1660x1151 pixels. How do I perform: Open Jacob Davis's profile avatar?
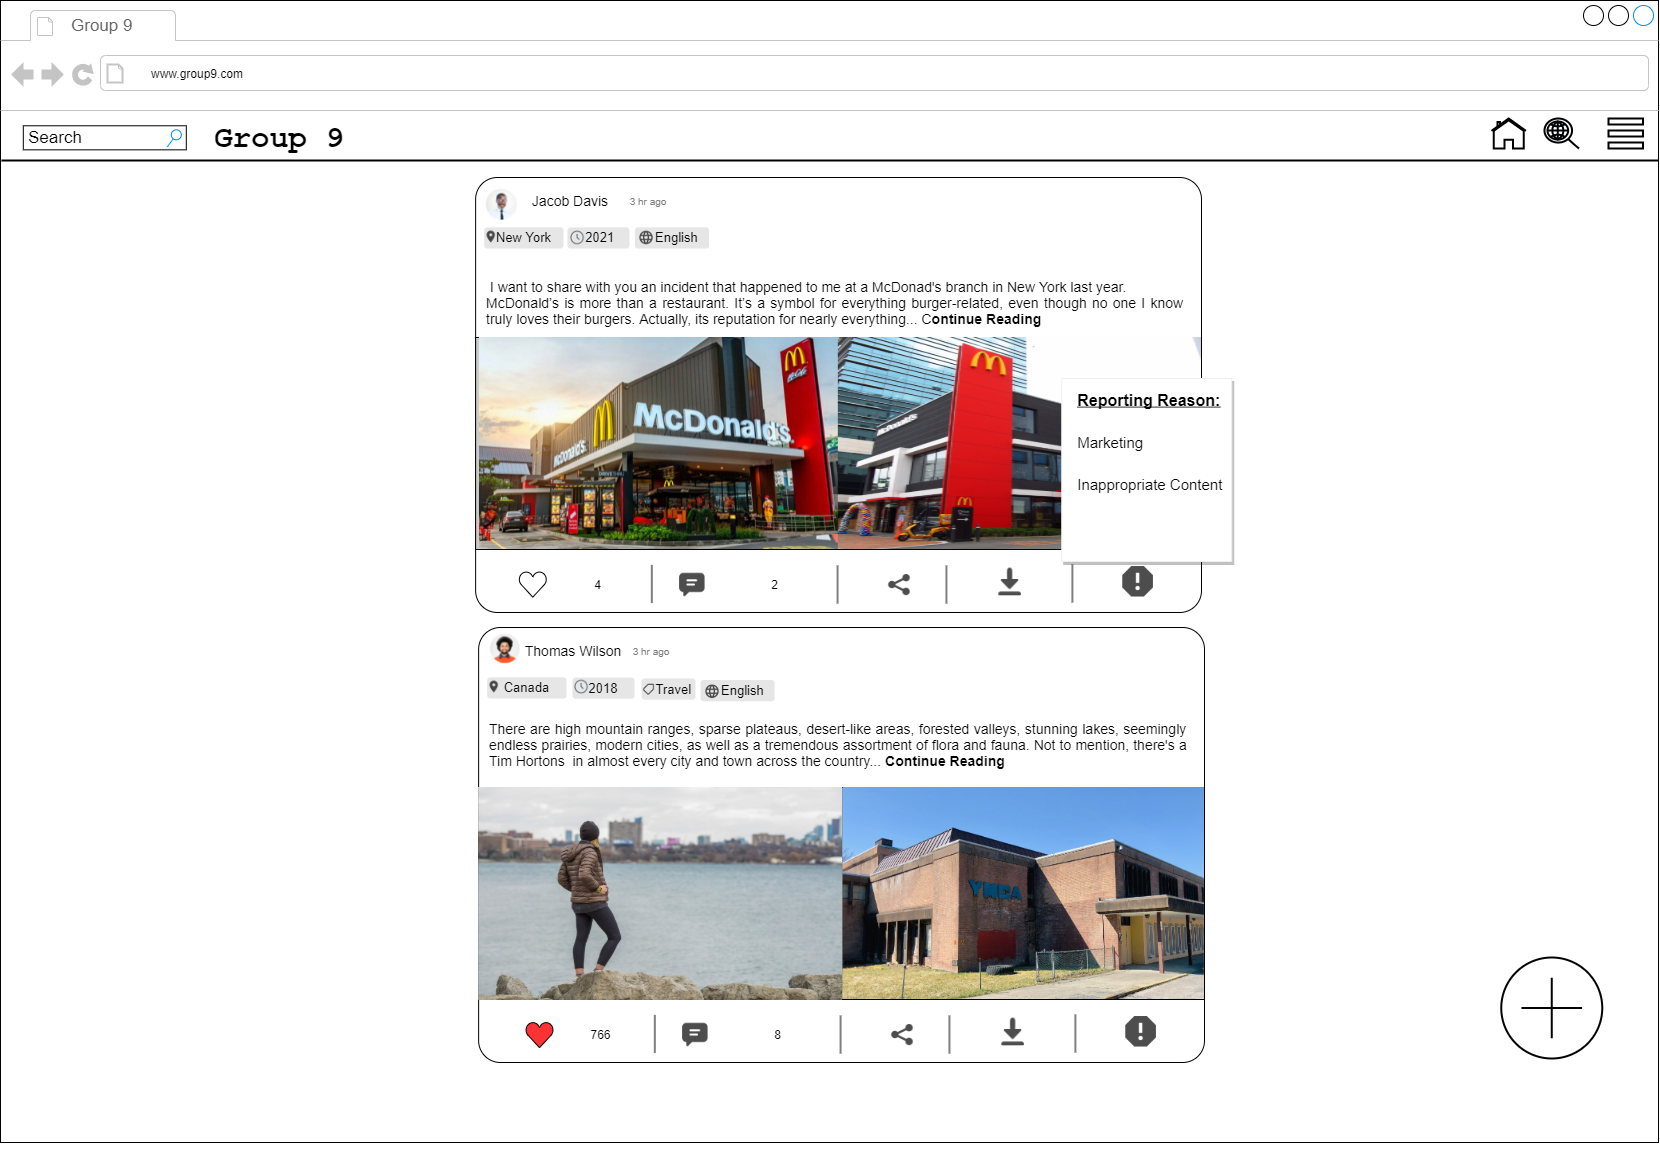(501, 203)
